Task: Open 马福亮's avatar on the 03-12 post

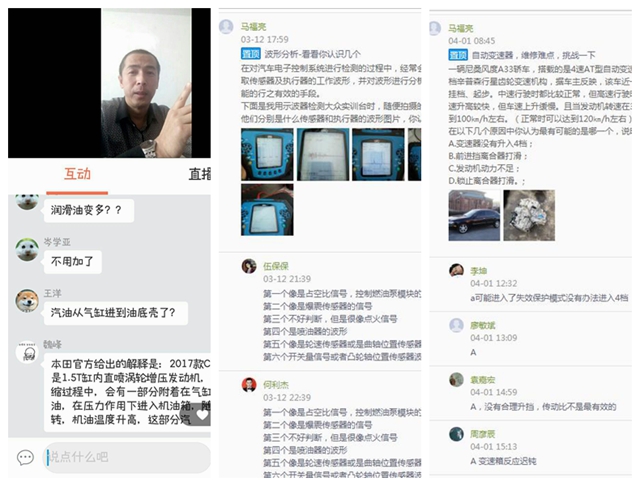Action: 226,27
